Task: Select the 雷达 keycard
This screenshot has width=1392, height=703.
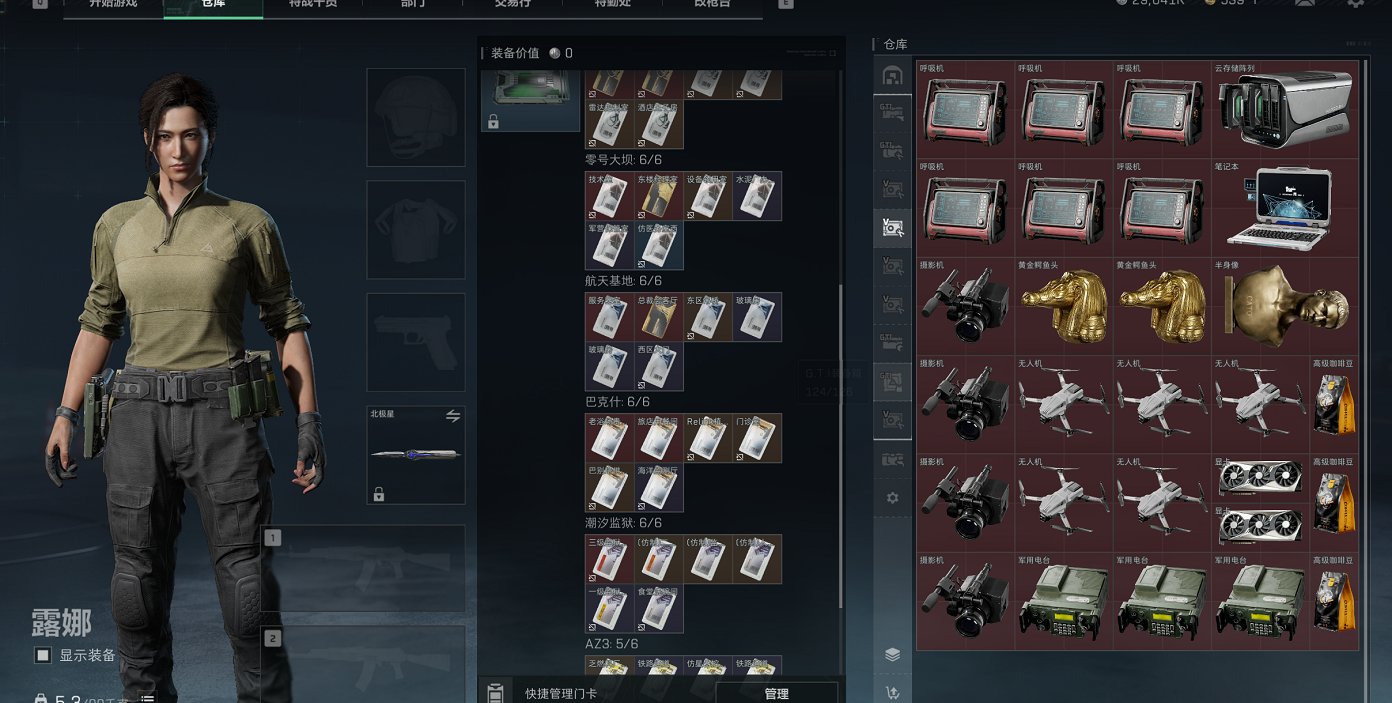Action: (x=610, y=124)
